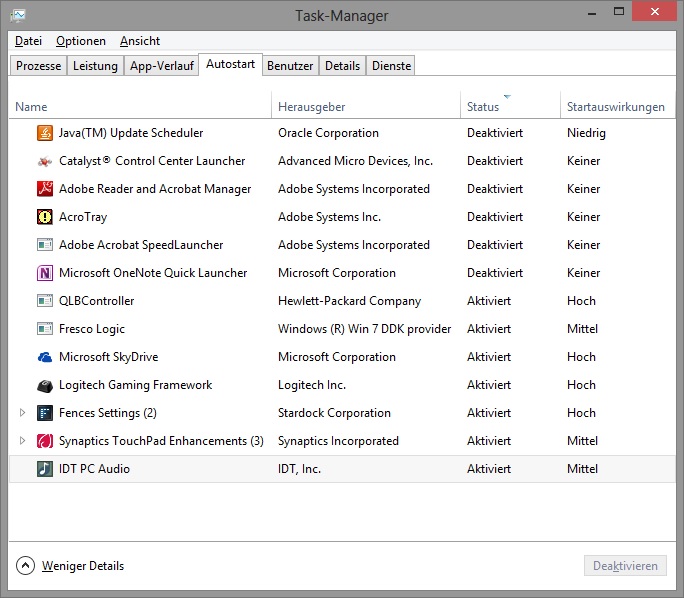Viewport: 684px width, 598px height.
Task: Collapse view with Weniger Details arrow icon
Action: [25, 566]
